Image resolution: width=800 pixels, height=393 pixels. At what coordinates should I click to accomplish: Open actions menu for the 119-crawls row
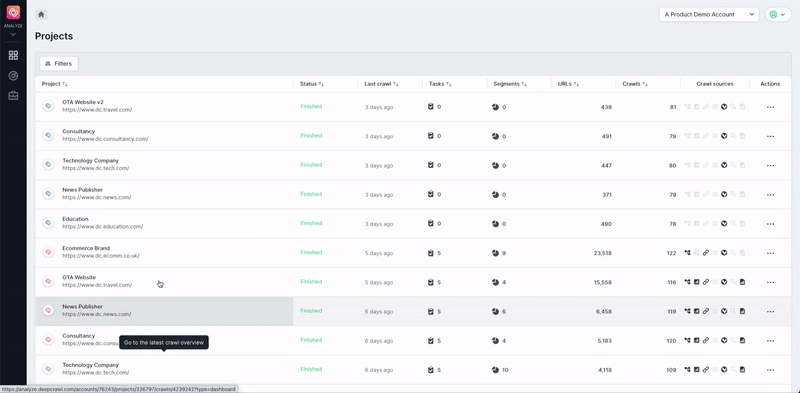[770, 311]
